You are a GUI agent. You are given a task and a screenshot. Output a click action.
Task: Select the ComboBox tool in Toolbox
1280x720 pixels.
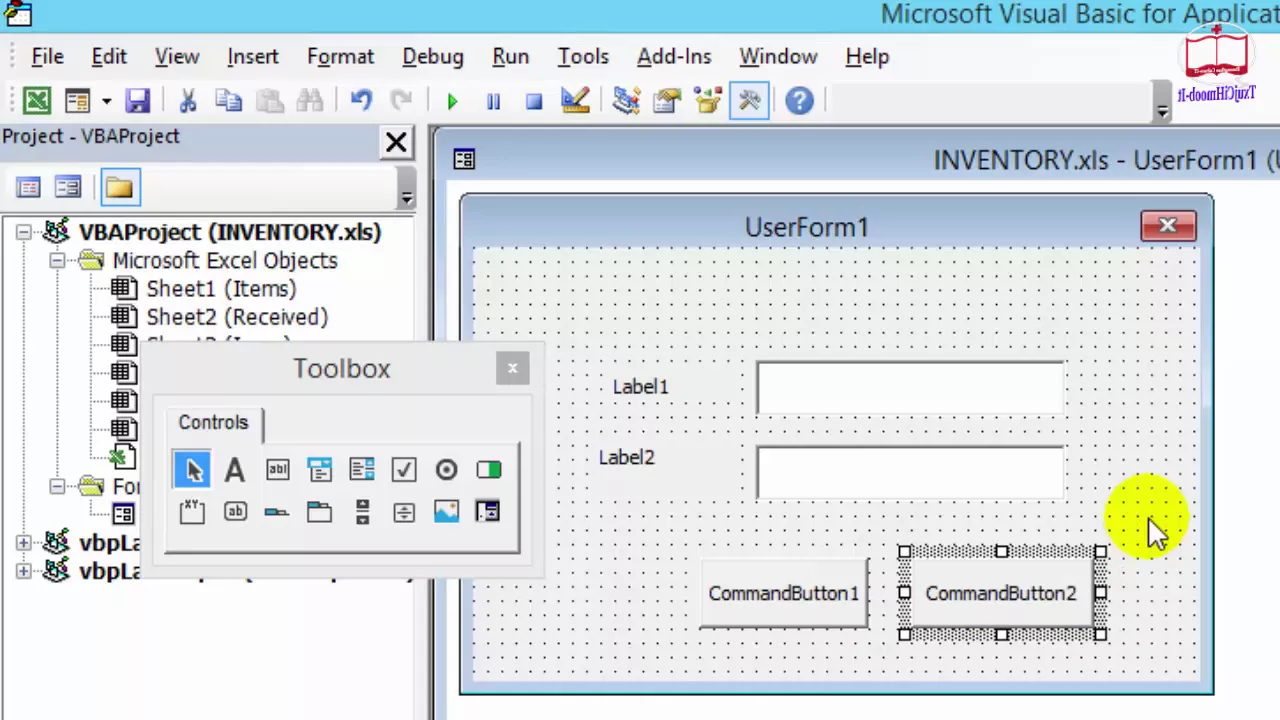[319, 469]
